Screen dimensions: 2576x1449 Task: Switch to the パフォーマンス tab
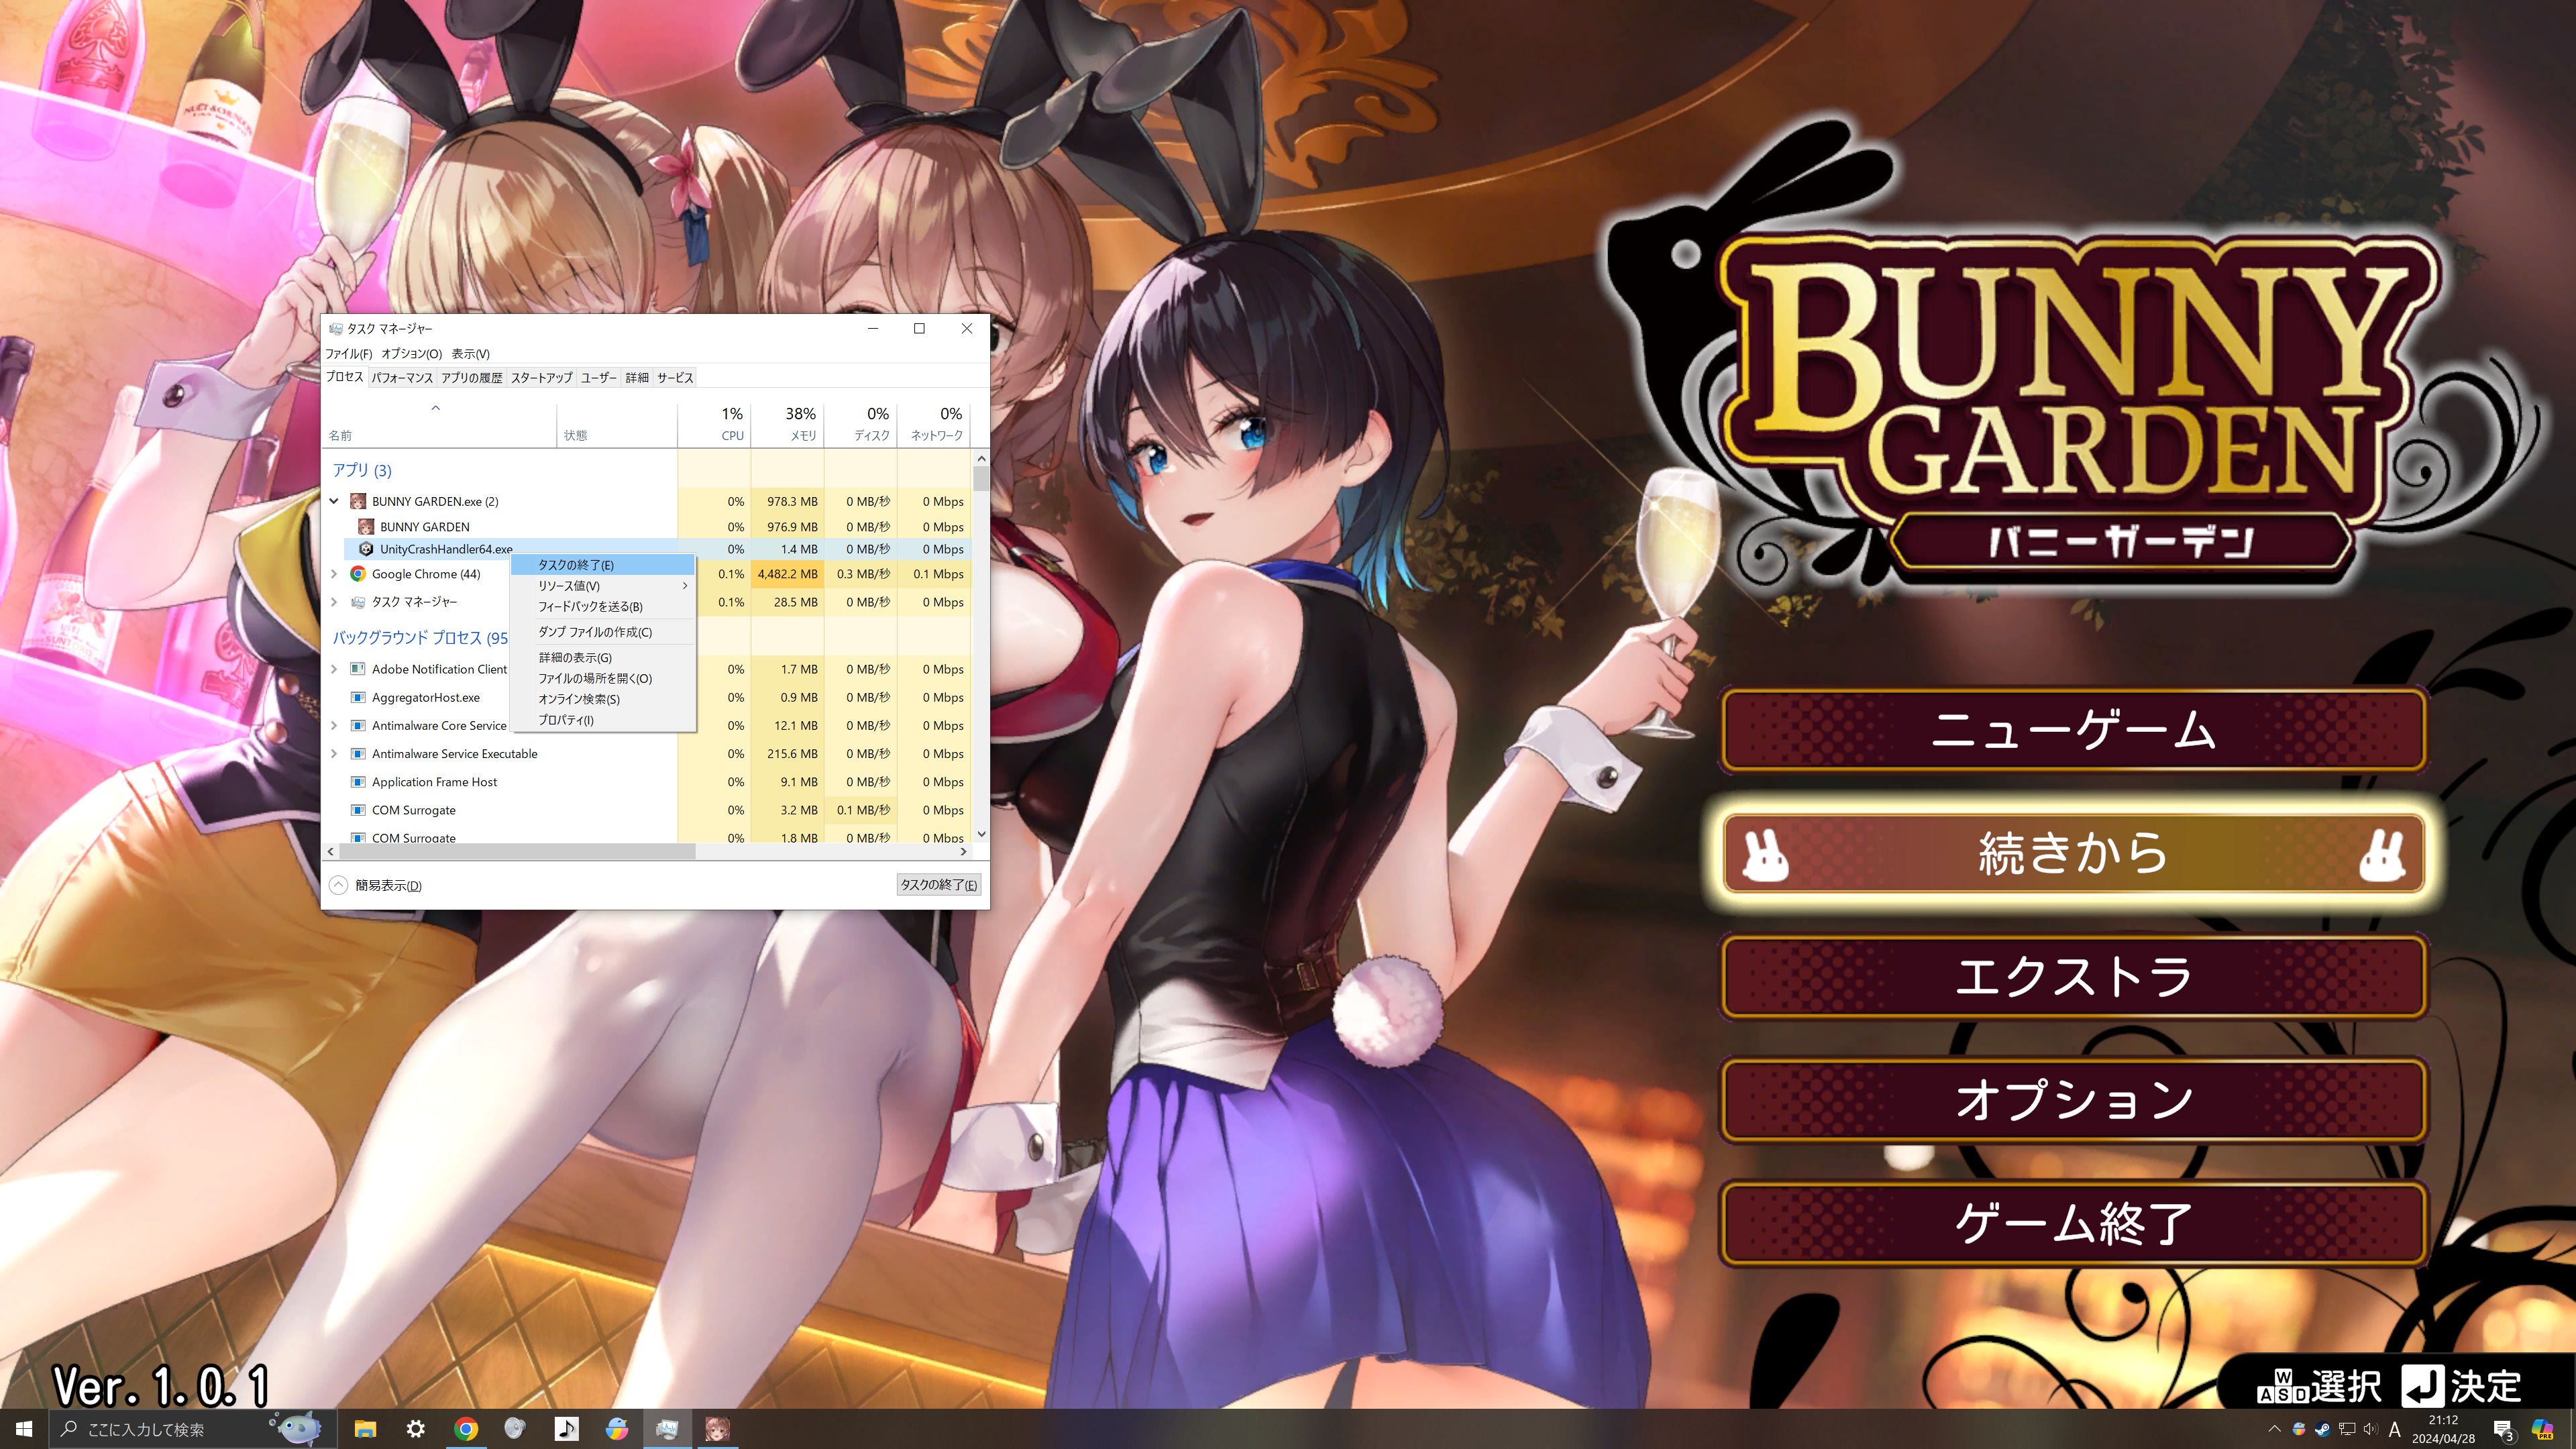pyautogui.click(x=402, y=378)
